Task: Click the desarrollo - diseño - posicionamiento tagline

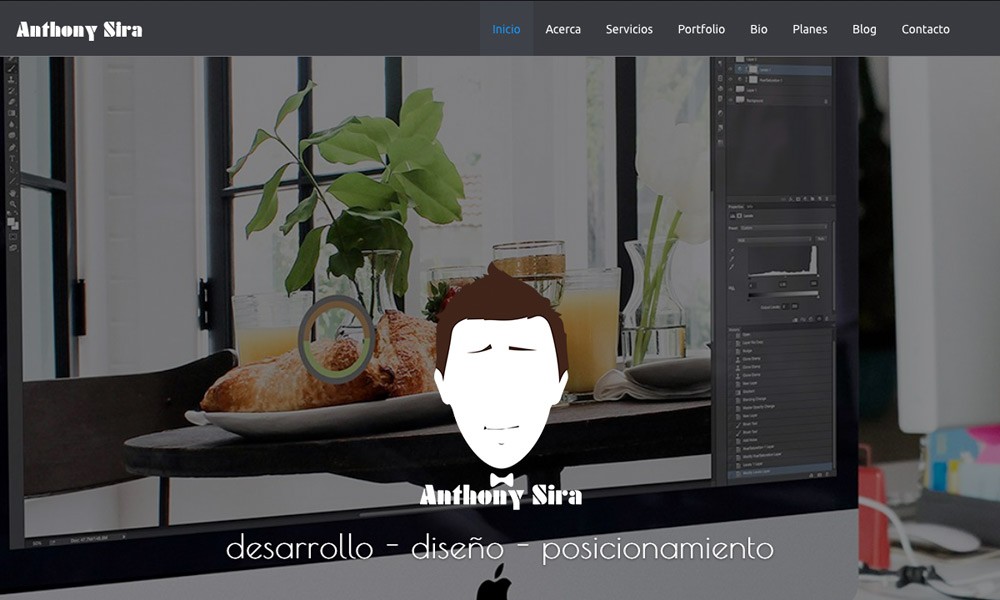Action: (x=500, y=548)
